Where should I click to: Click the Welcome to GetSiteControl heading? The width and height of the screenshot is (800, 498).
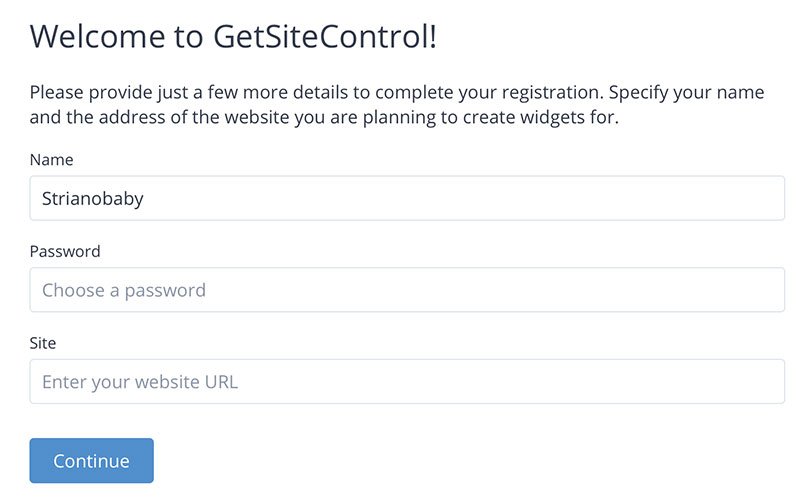coord(233,37)
